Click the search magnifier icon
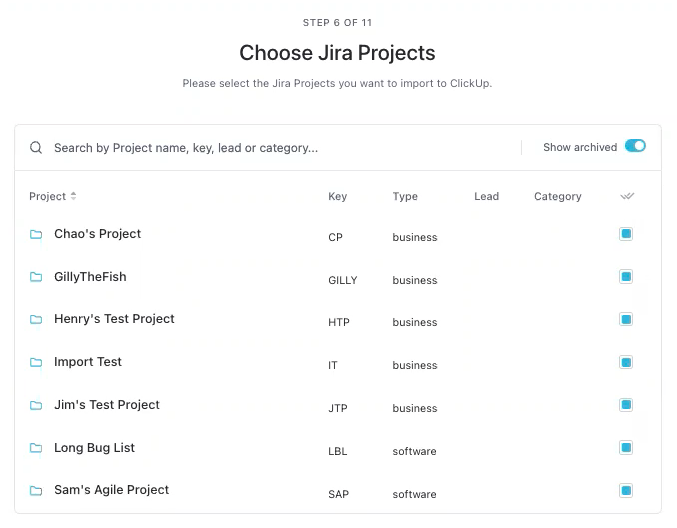This screenshot has height=528, width=677. (36, 148)
